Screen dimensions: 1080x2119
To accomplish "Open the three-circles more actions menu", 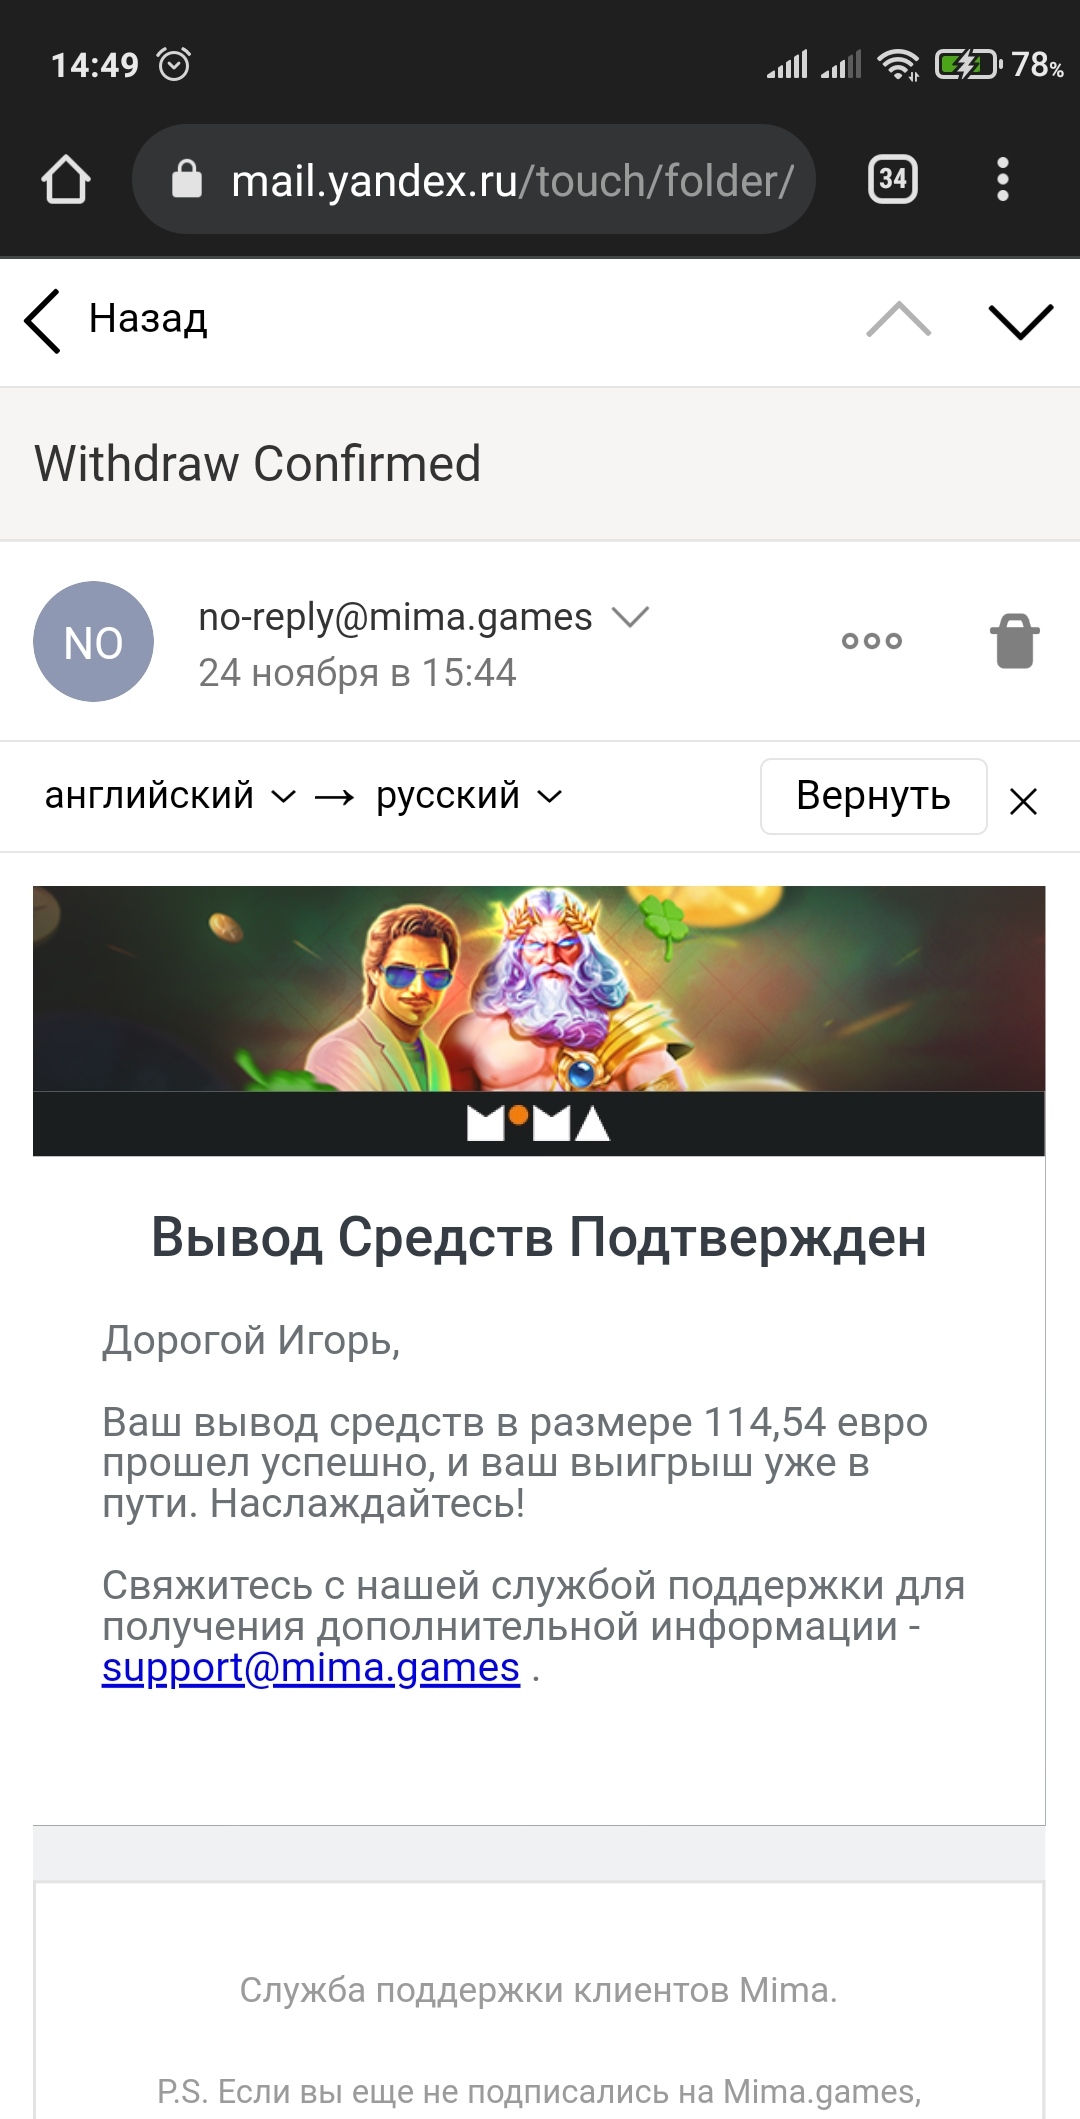I will [x=872, y=641].
